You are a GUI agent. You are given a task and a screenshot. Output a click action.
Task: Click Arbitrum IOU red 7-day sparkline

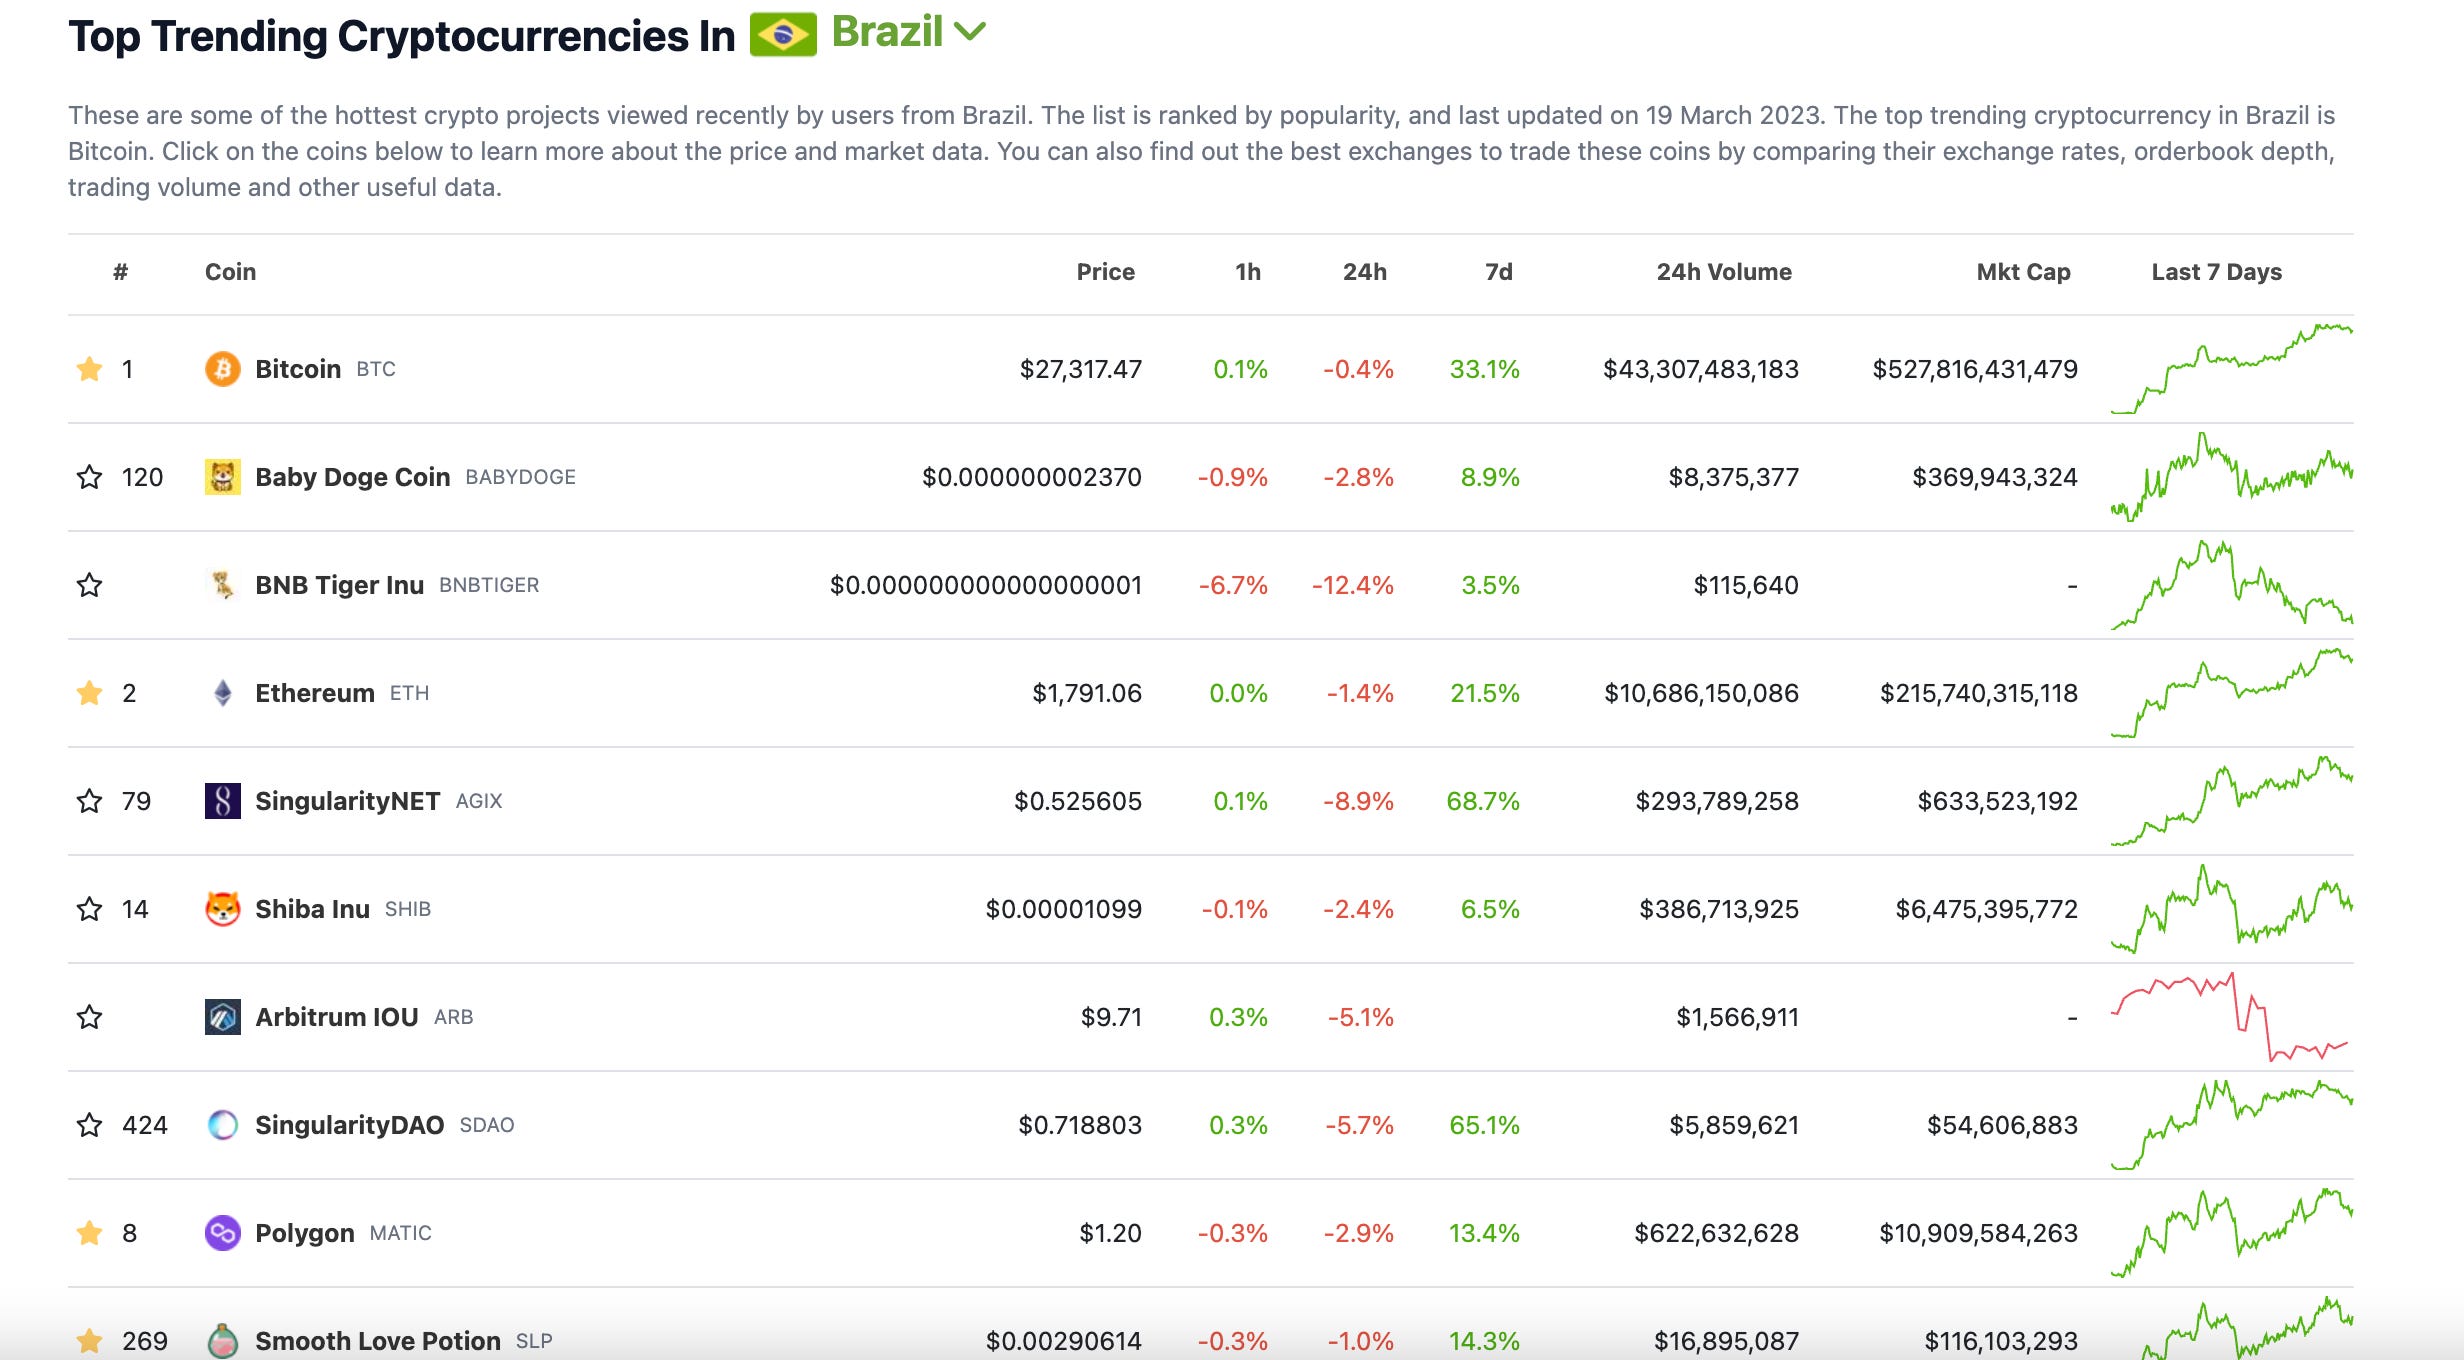coord(2230,1017)
